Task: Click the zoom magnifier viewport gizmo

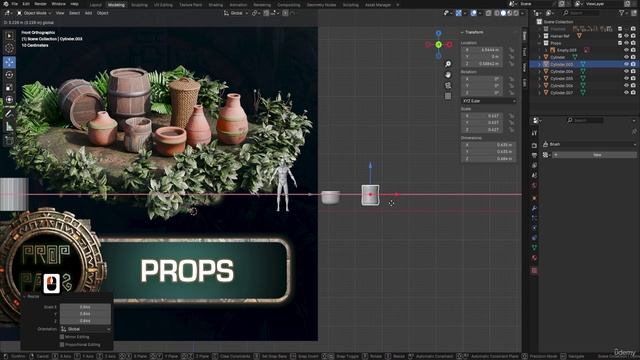Action: click(x=448, y=64)
